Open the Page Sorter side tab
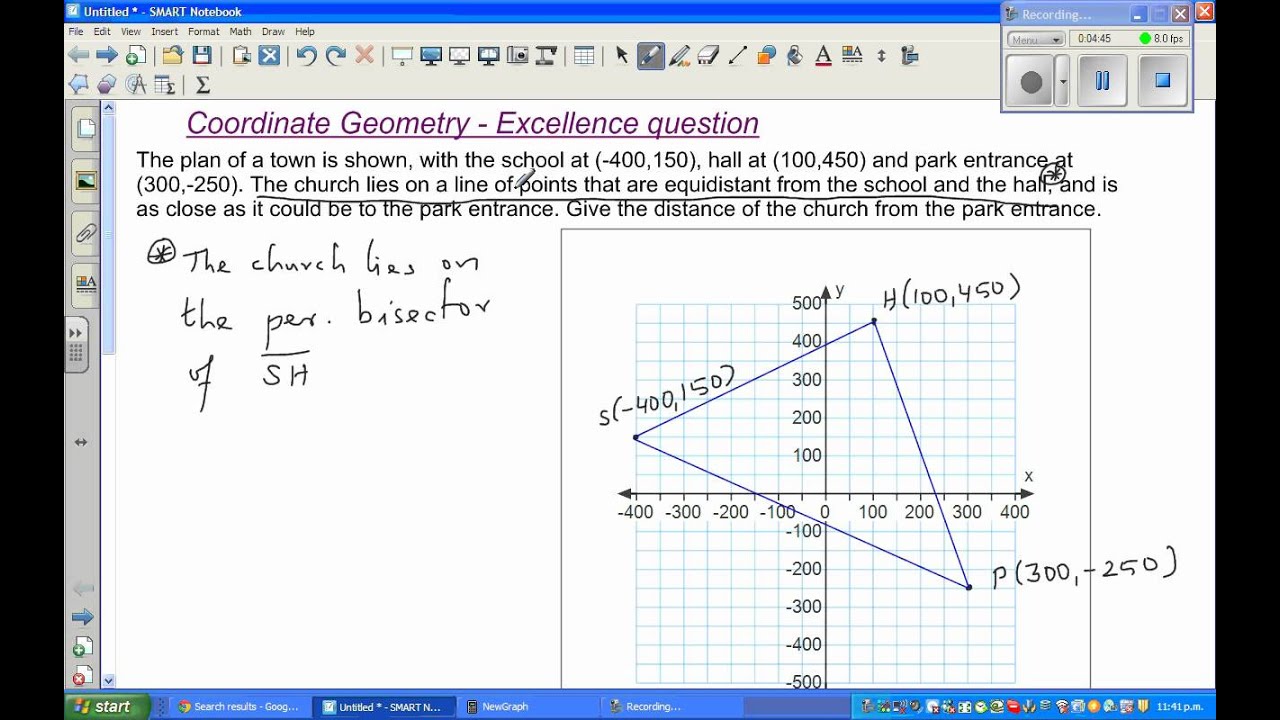 (x=86, y=128)
